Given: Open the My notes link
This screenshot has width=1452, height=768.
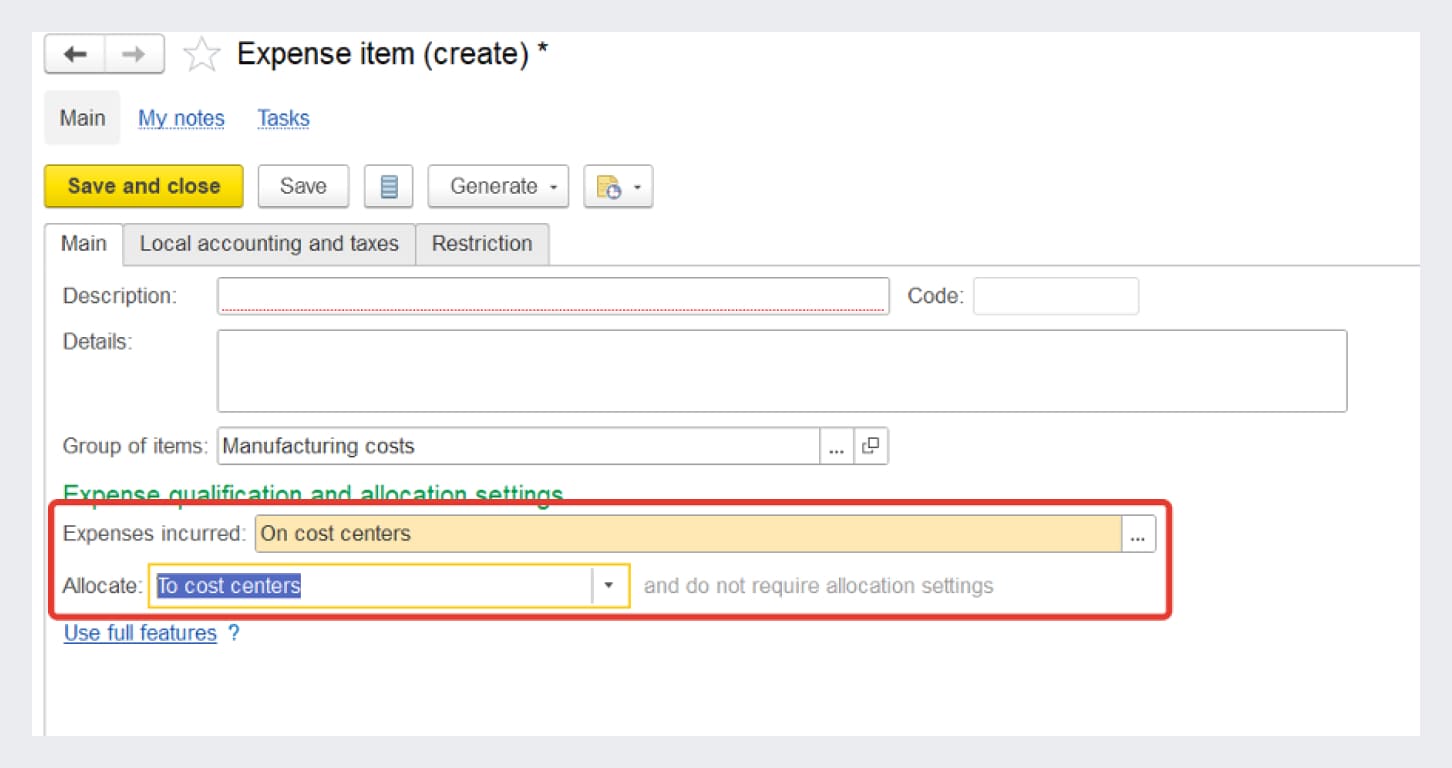Looking at the screenshot, I should pos(181,118).
